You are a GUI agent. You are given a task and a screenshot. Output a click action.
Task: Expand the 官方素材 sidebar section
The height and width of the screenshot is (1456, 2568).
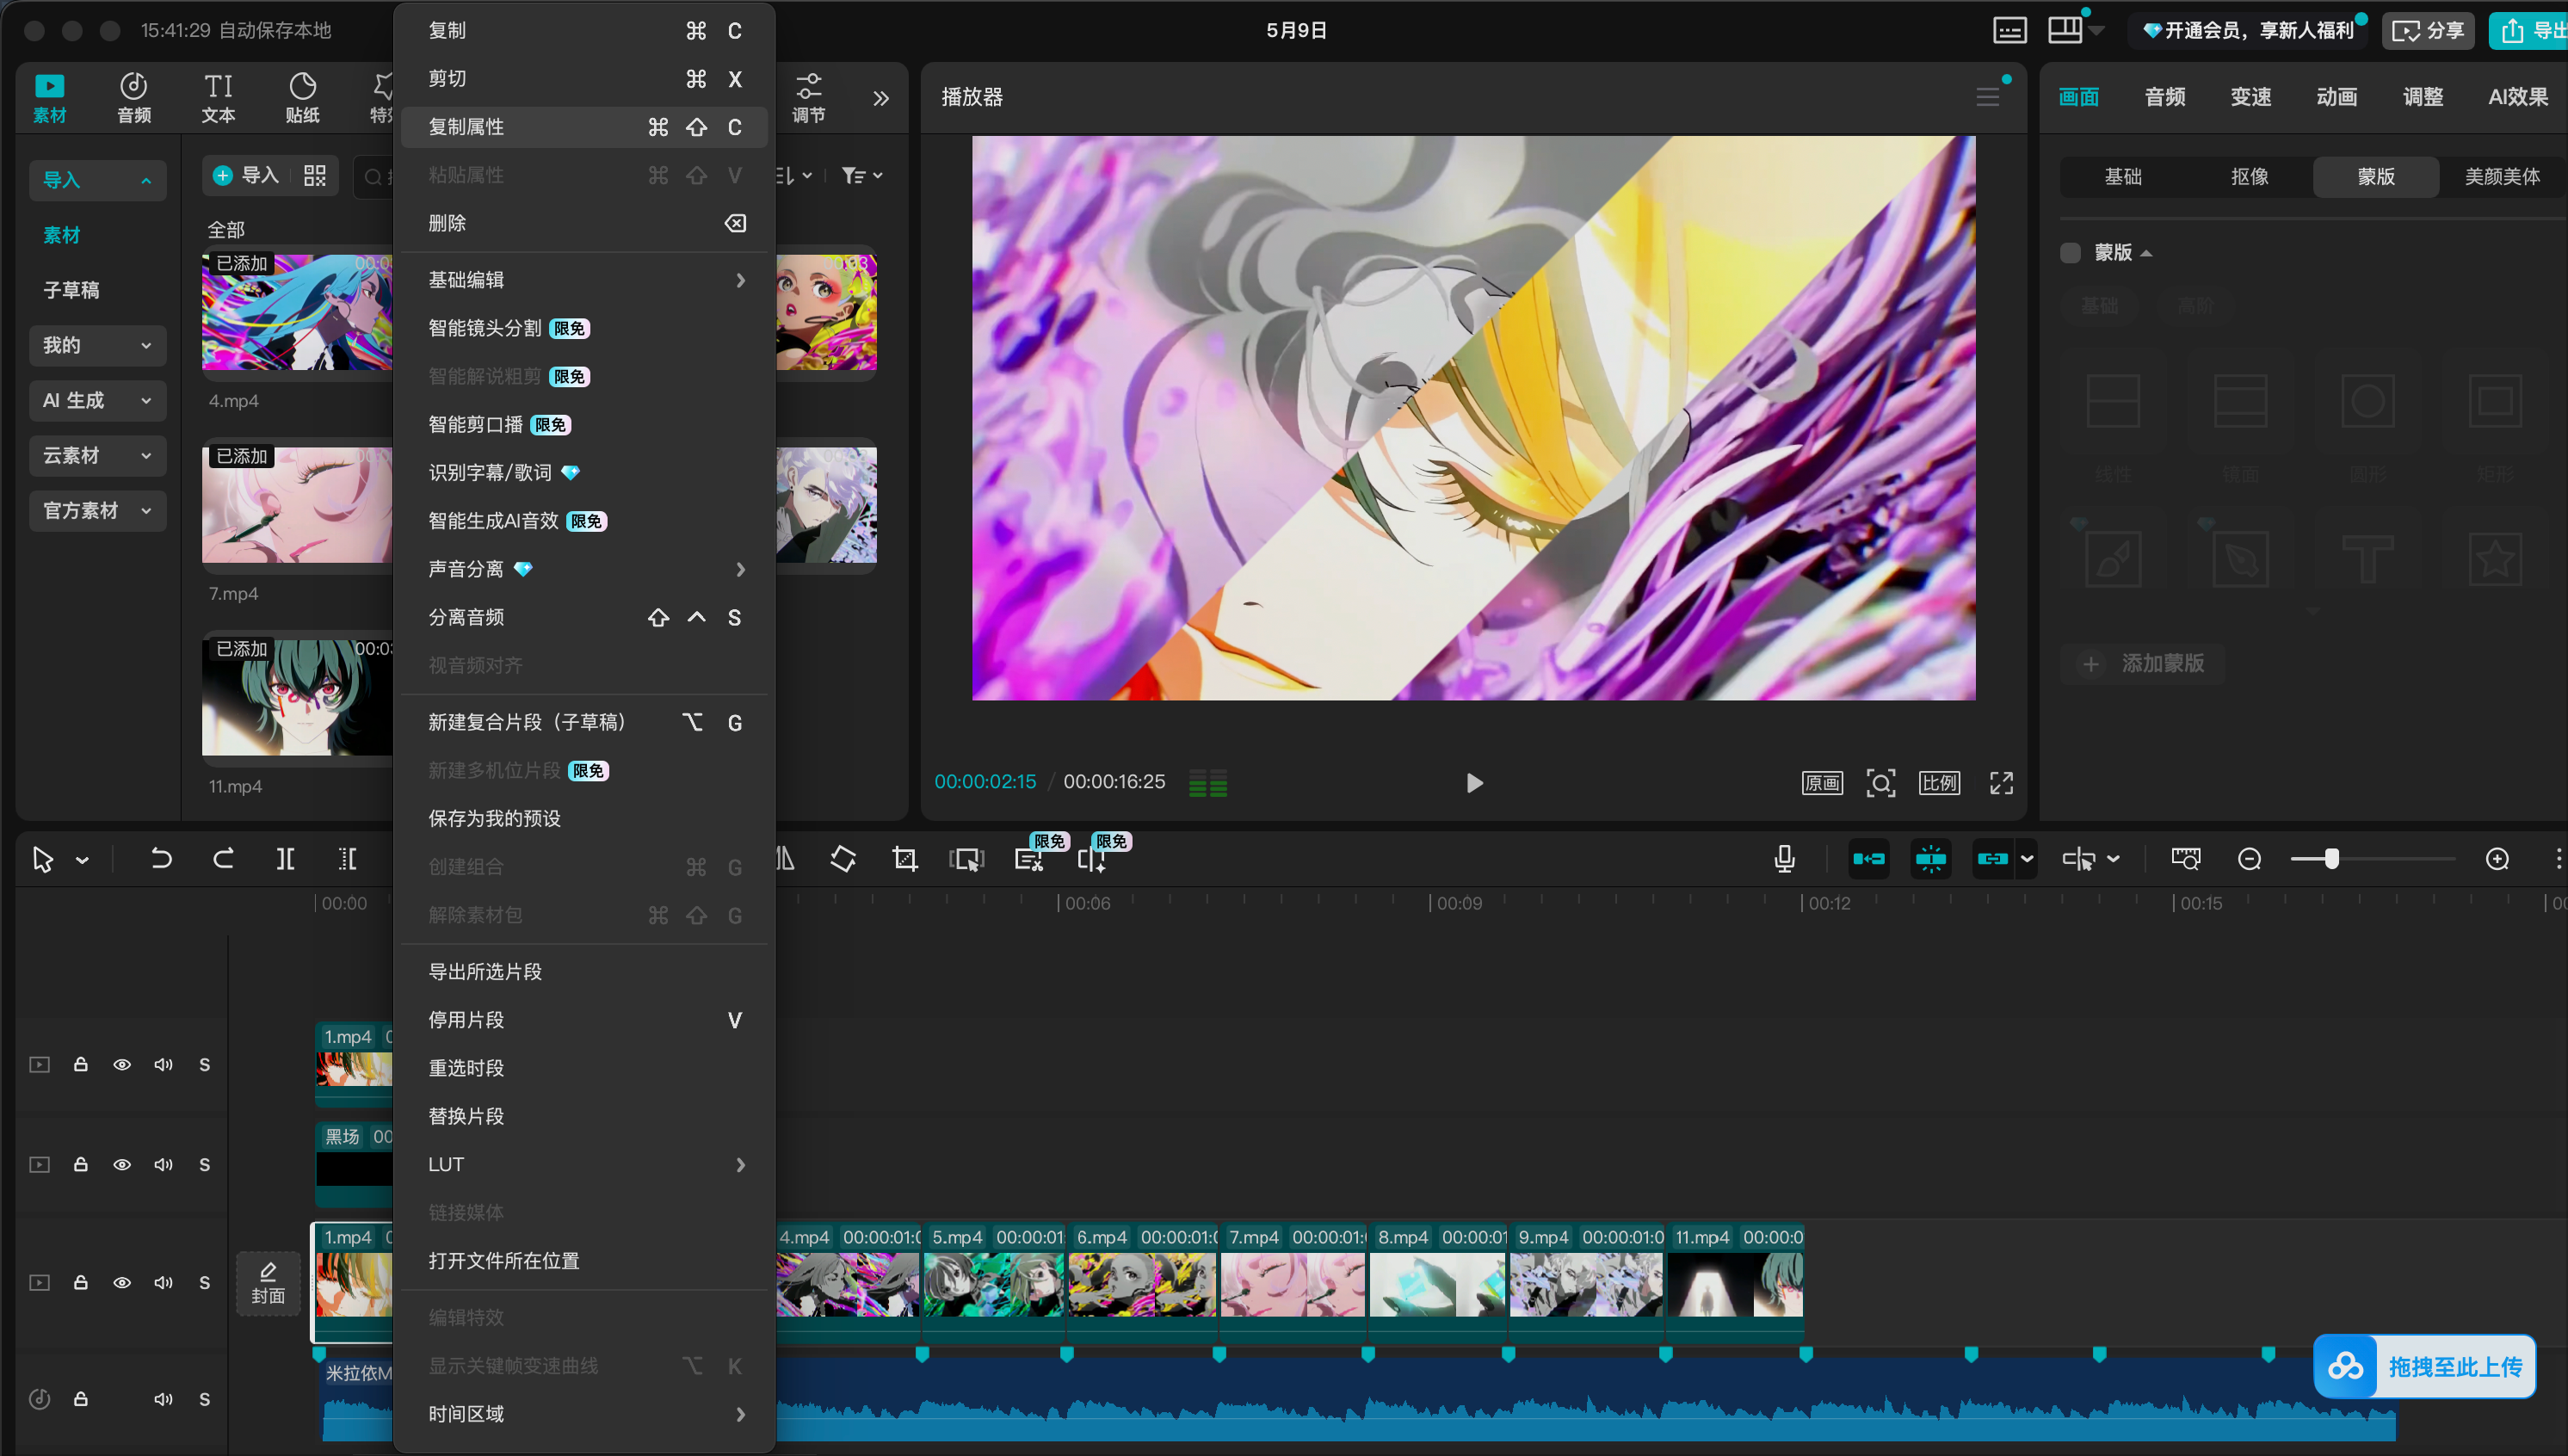click(x=98, y=510)
